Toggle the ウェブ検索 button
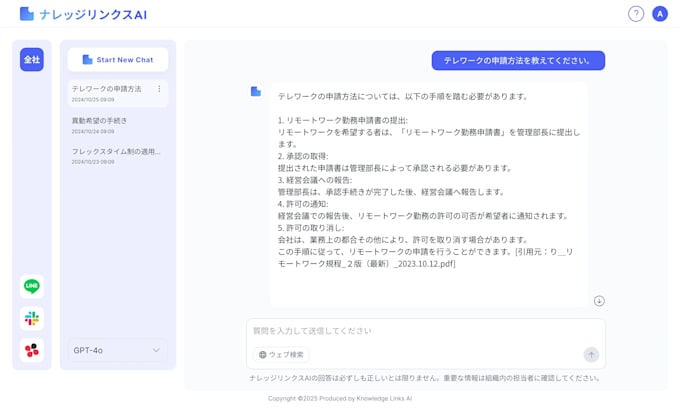This screenshot has height=409, width=680. point(281,354)
